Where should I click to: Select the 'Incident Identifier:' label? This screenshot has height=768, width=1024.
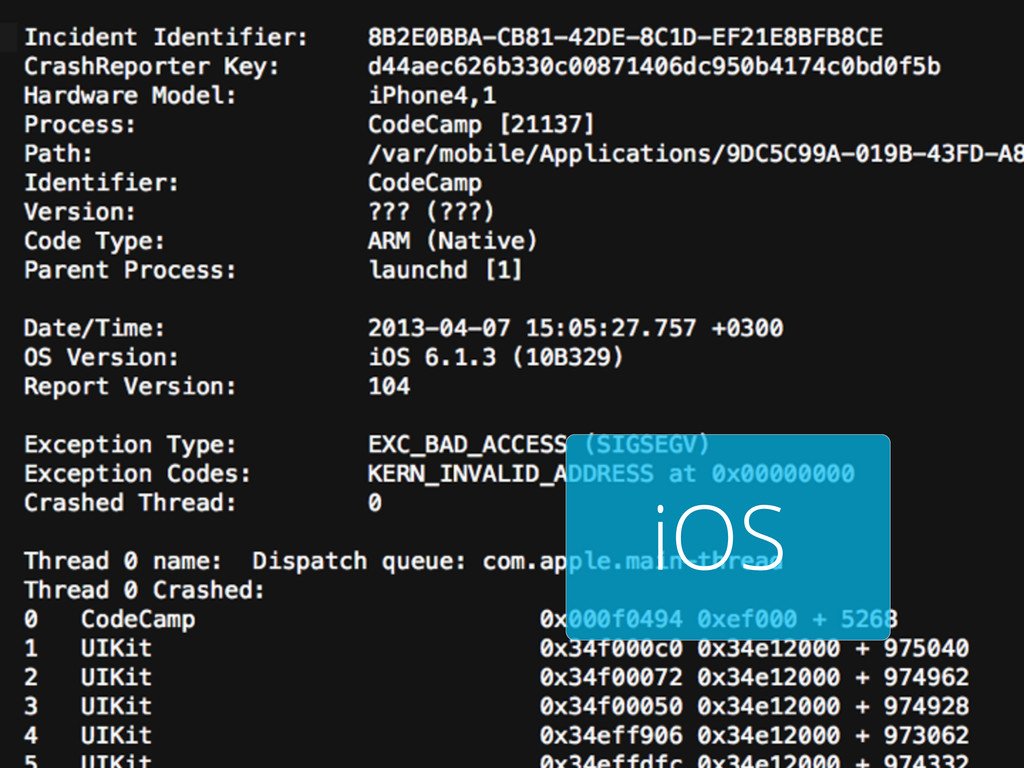(x=166, y=37)
